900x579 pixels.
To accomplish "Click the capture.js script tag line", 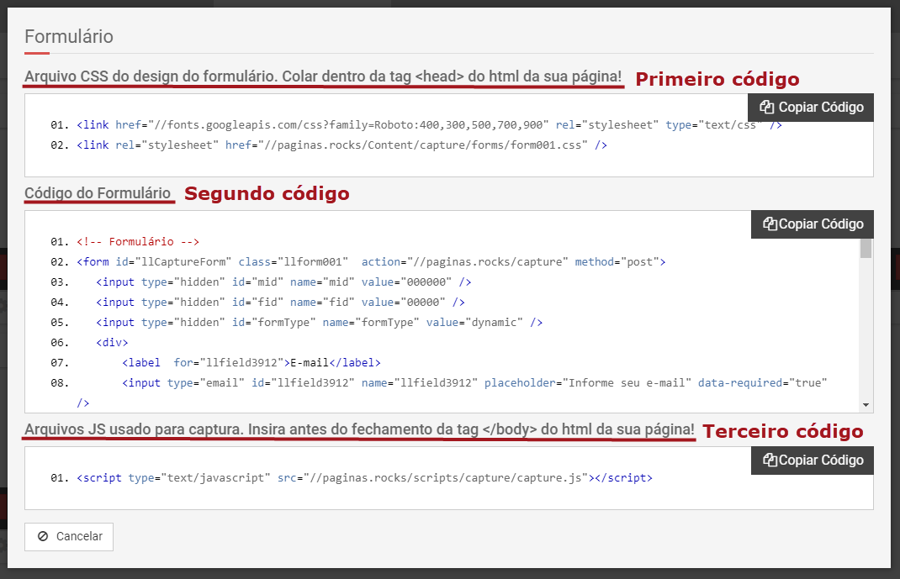I will click(364, 479).
